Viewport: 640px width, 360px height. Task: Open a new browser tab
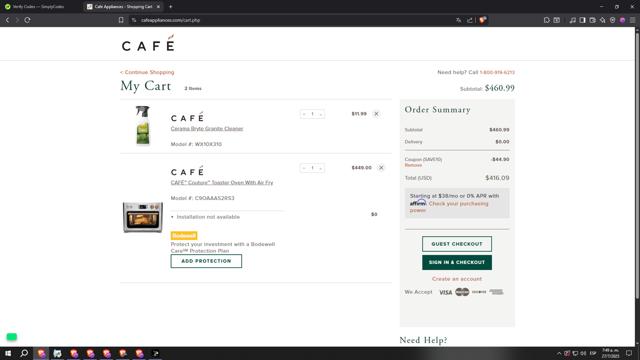tap(171, 7)
